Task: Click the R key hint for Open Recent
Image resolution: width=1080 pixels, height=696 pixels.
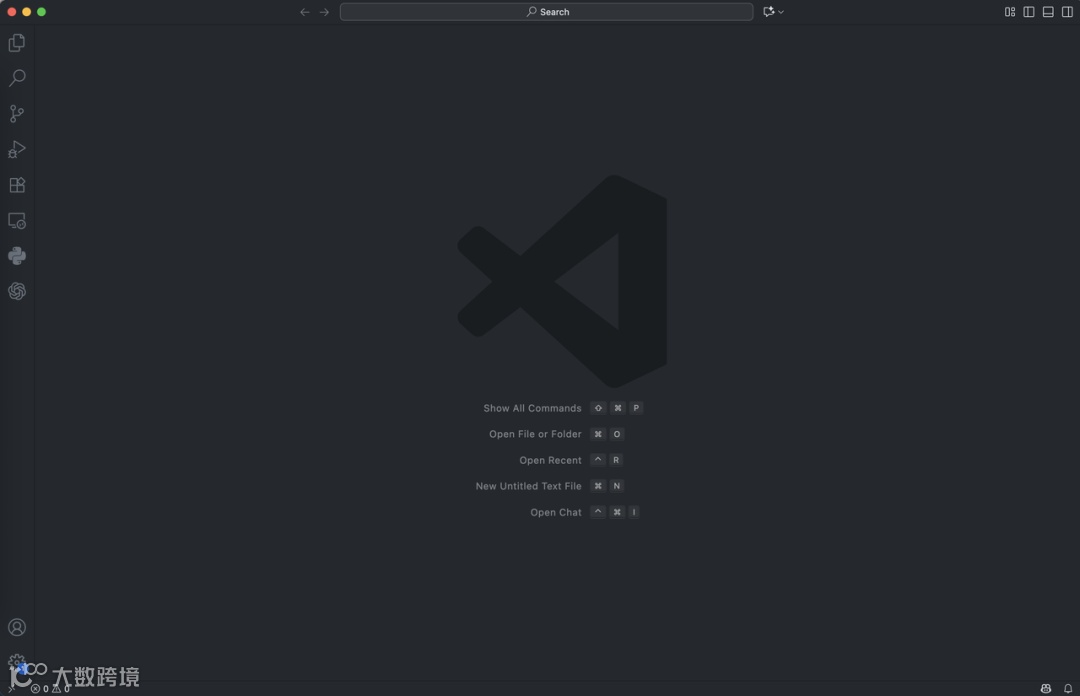Action: point(616,460)
